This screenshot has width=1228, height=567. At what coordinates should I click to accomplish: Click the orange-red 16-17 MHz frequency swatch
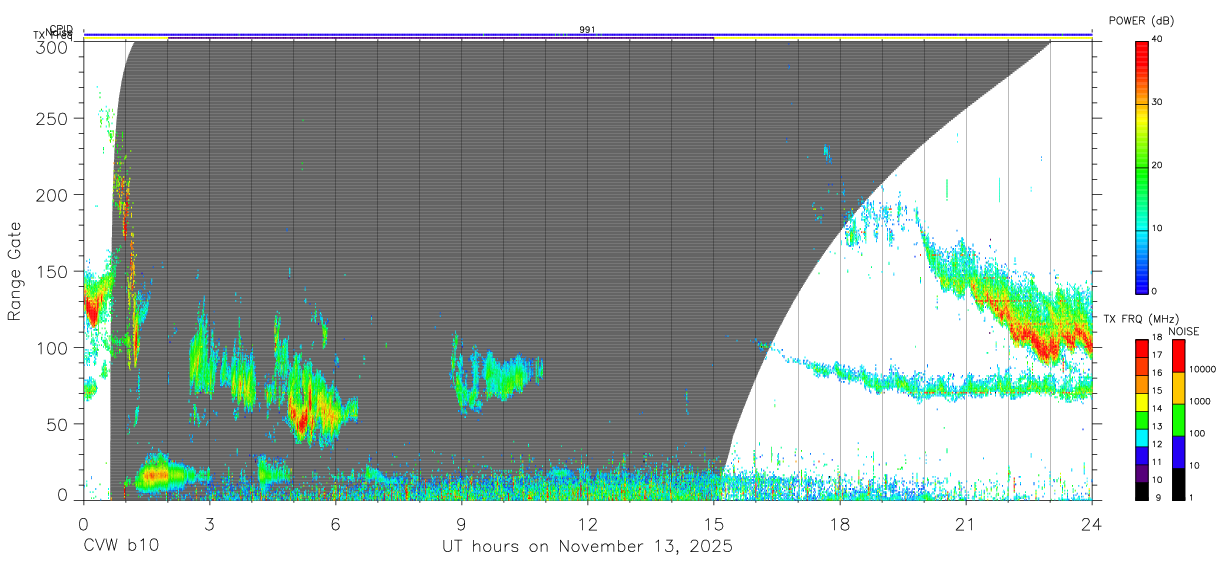[1141, 366]
